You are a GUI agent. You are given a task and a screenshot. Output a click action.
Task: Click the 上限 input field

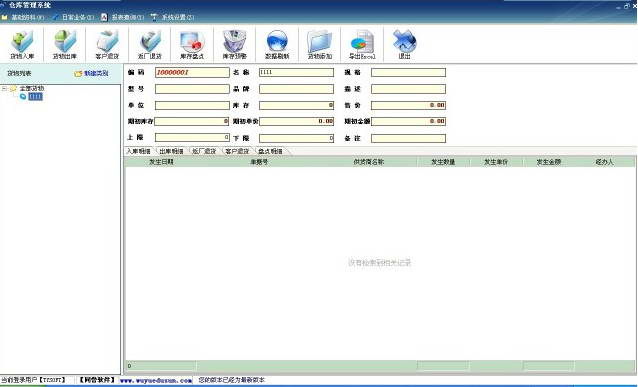192,138
